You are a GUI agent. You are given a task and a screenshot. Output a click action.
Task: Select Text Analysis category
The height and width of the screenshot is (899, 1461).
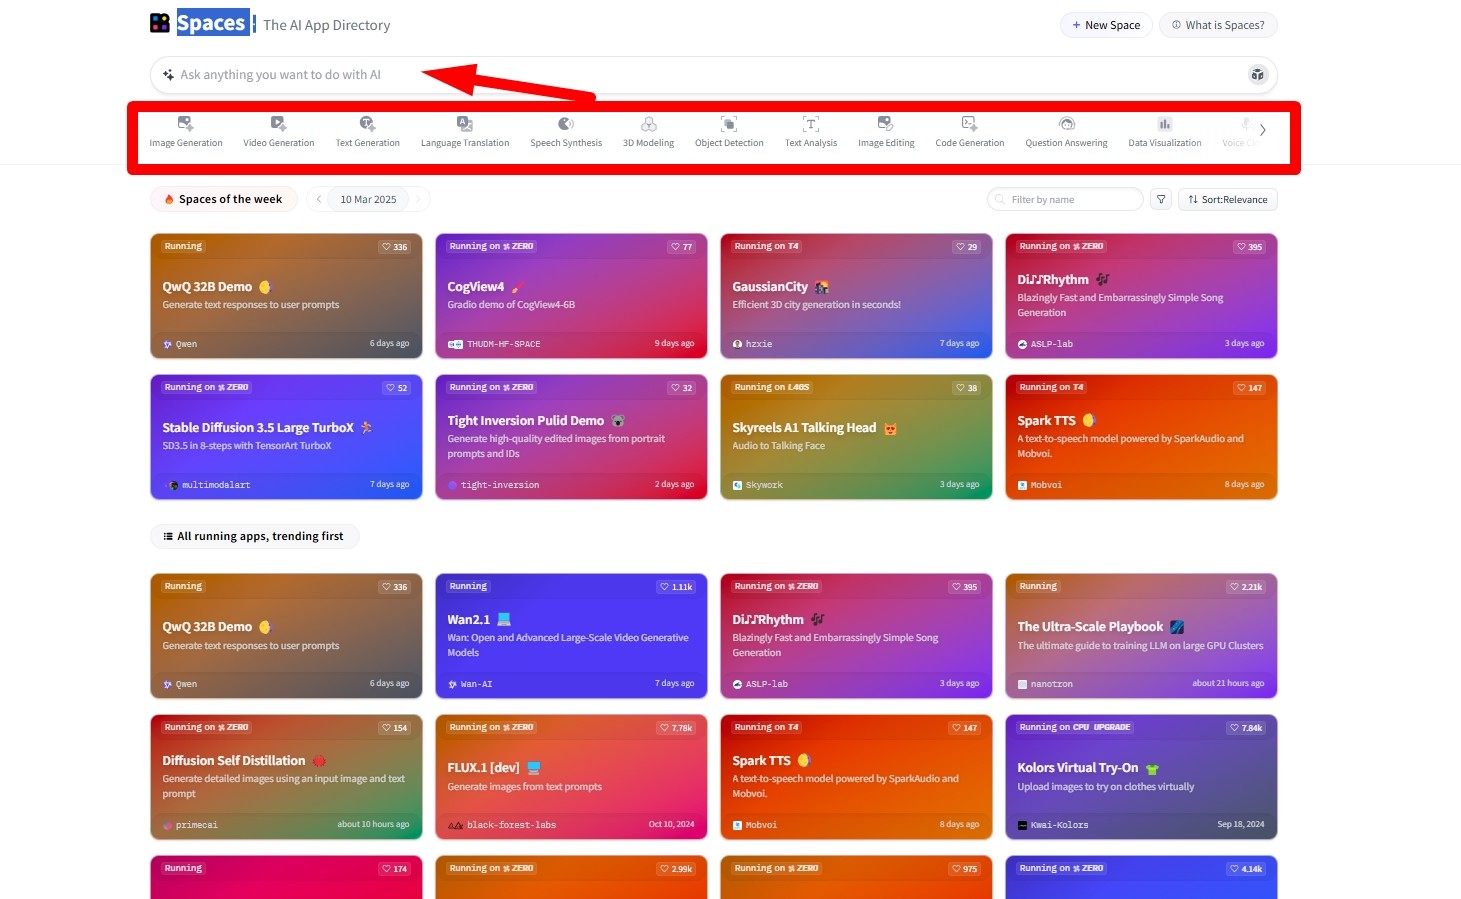pyautogui.click(x=811, y=131)
